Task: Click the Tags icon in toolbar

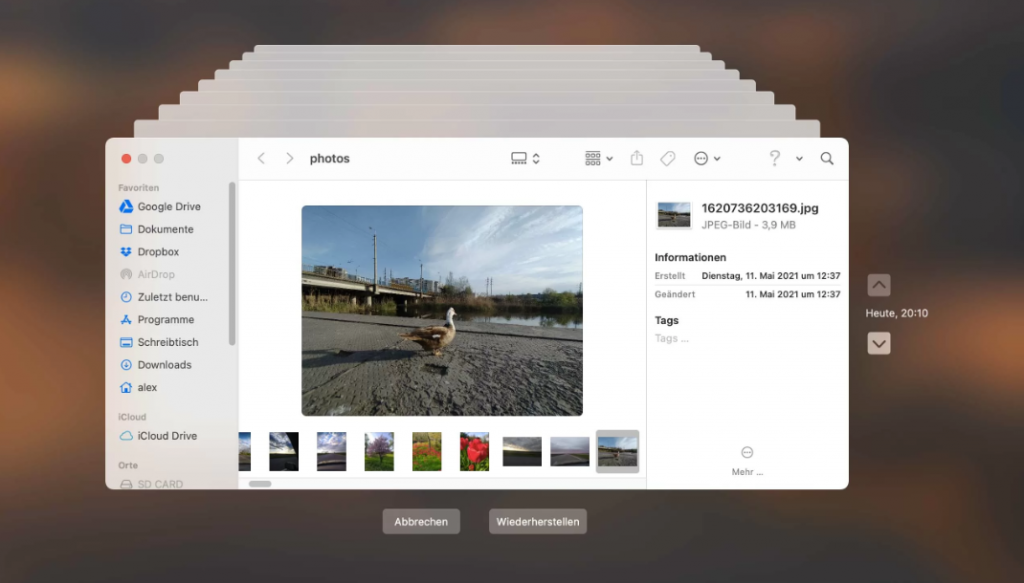Action: coord(668,158)
